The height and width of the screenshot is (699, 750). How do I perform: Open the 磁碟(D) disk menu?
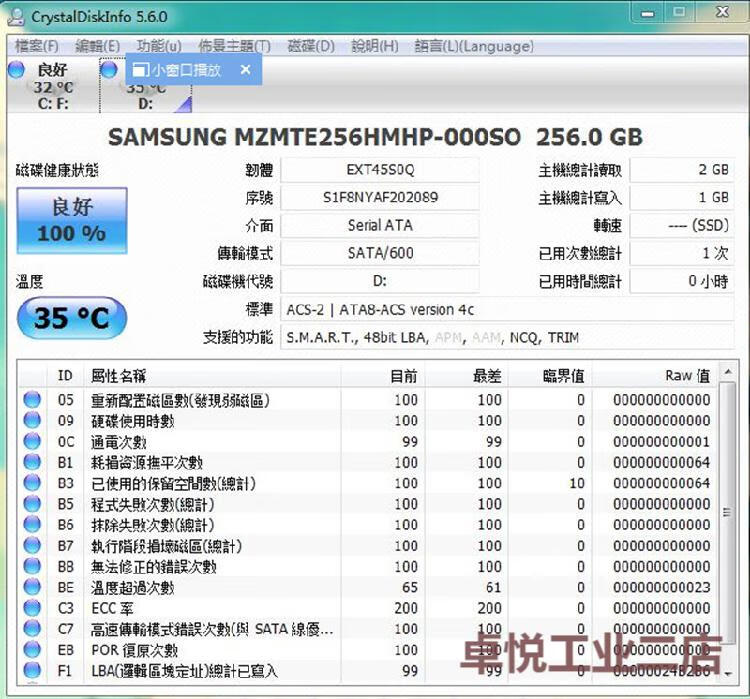tap(311, 46)
